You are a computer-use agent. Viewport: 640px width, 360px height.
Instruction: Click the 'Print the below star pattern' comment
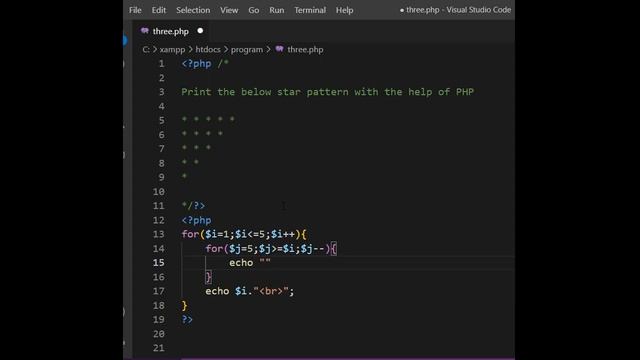pos(327,92)
